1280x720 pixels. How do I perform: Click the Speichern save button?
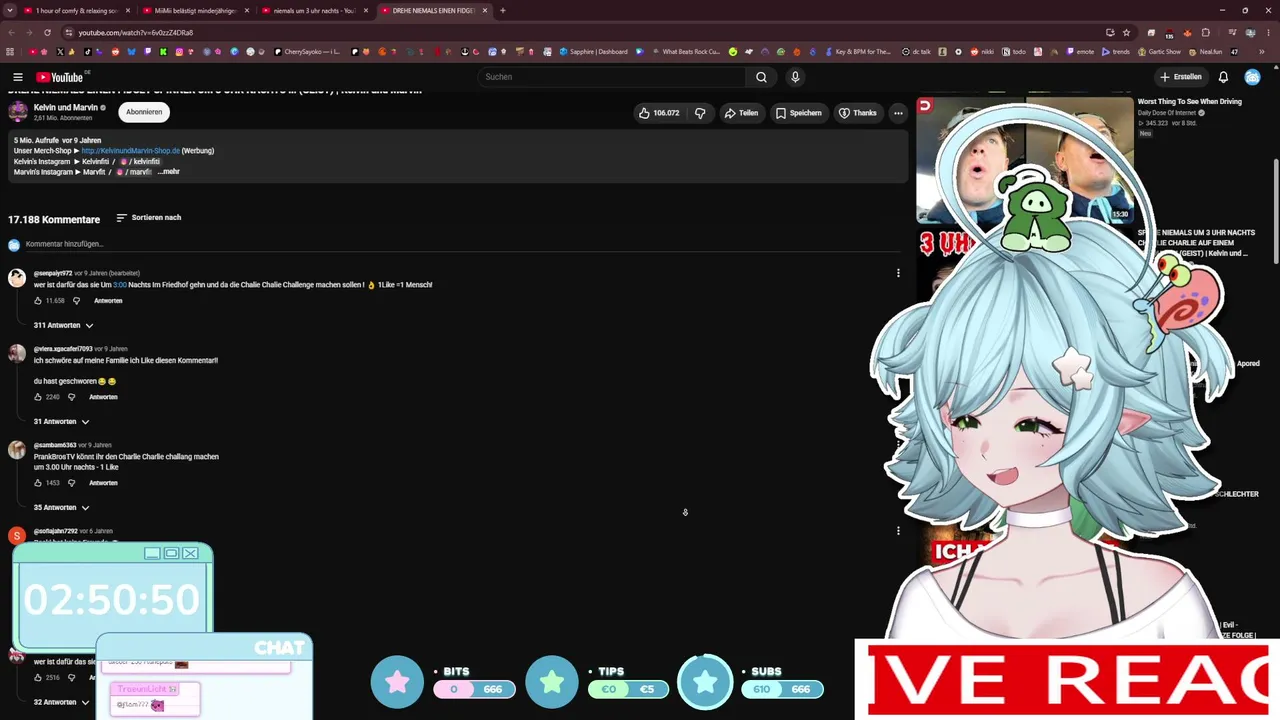coord(799,113)
